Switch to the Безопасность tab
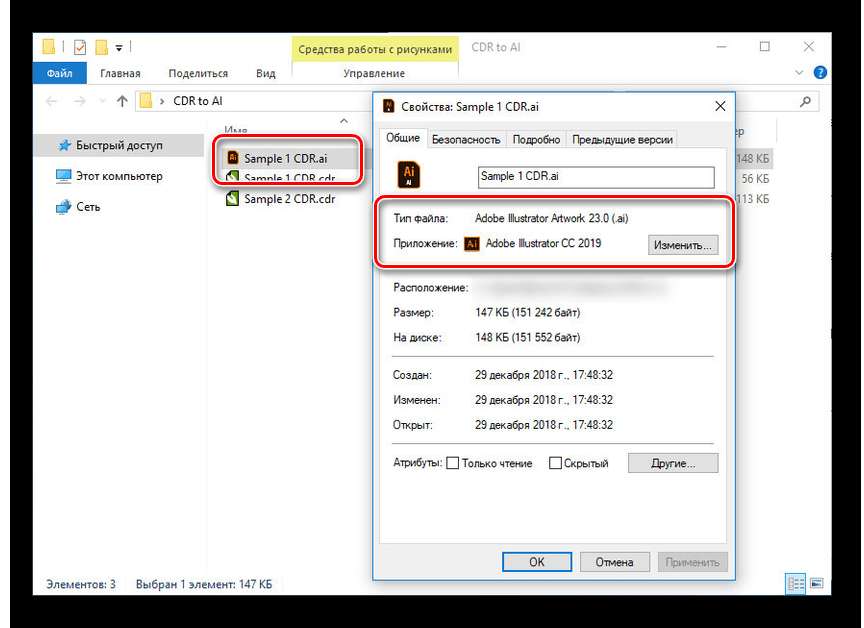This screenshot has width=864, height=628. point(467,139)
